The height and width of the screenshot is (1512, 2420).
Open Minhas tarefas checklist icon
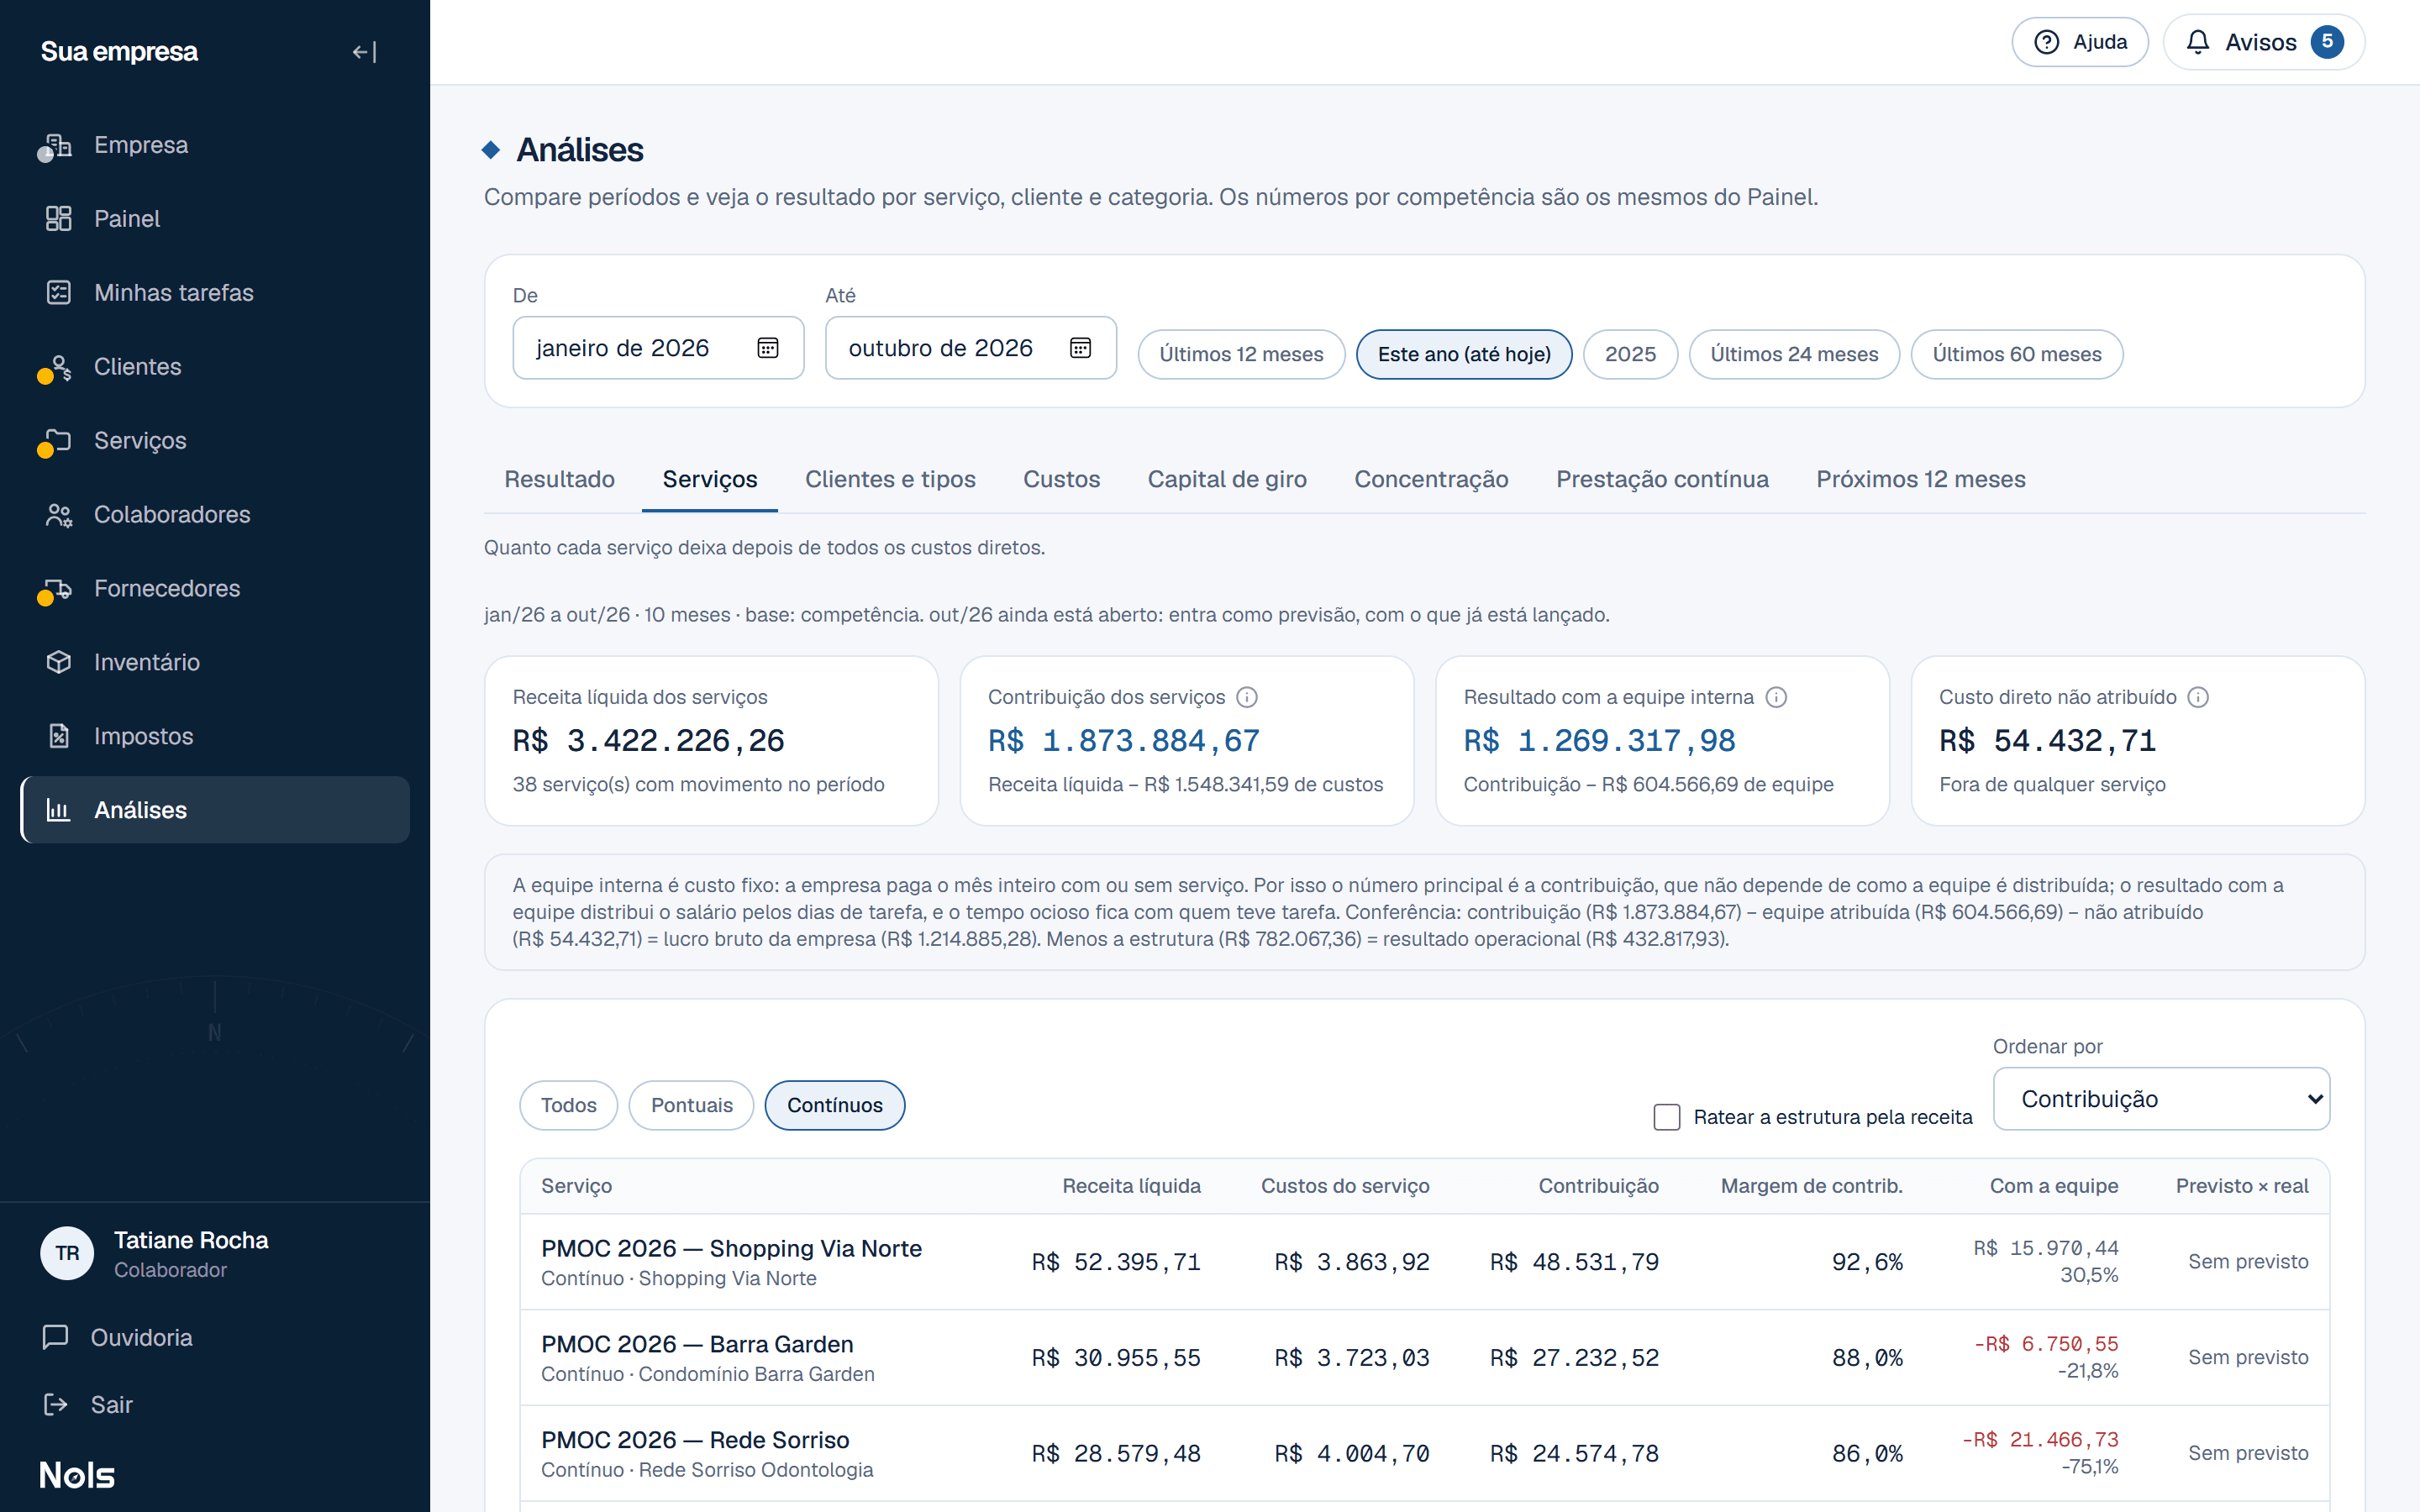point(58,293)
